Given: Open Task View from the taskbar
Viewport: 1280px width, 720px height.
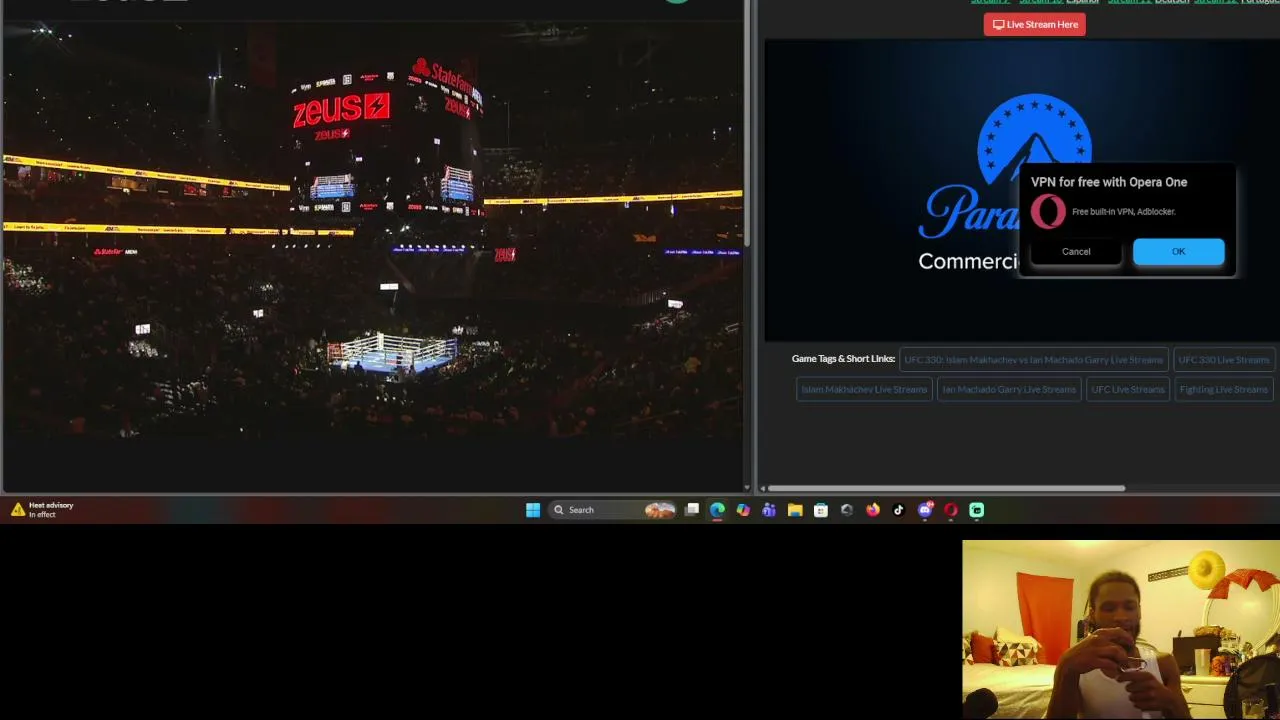Looking at the screenshot, I should [x=692, y=510].
